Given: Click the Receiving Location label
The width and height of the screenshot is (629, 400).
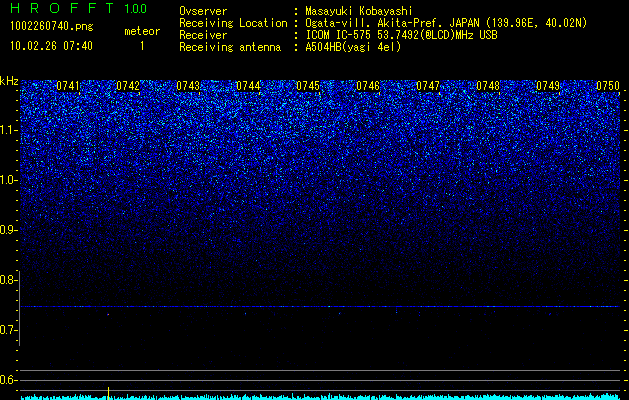Looking at the screenshot, I should tap(233, 23).
